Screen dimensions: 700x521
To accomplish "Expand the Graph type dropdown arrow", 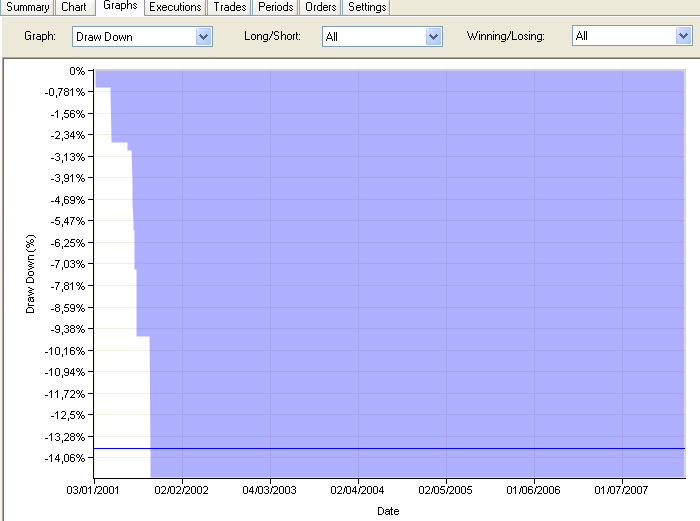I will 203,37.
